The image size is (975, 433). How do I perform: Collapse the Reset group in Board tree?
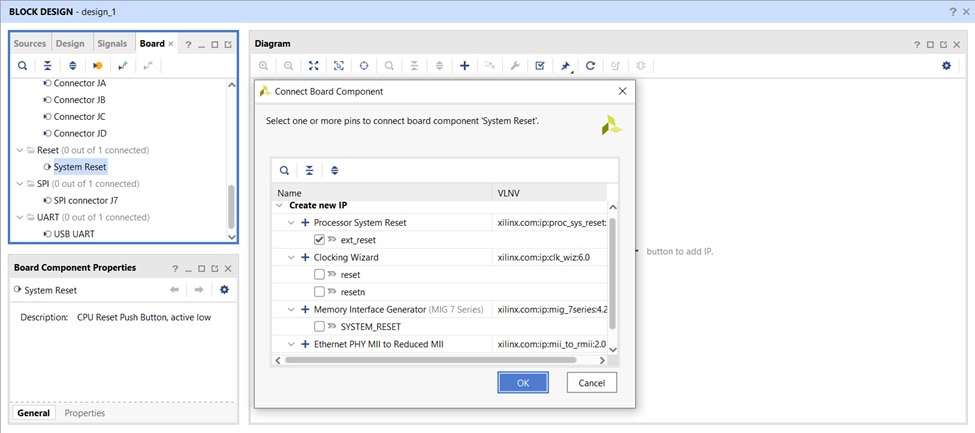point(19,151)
